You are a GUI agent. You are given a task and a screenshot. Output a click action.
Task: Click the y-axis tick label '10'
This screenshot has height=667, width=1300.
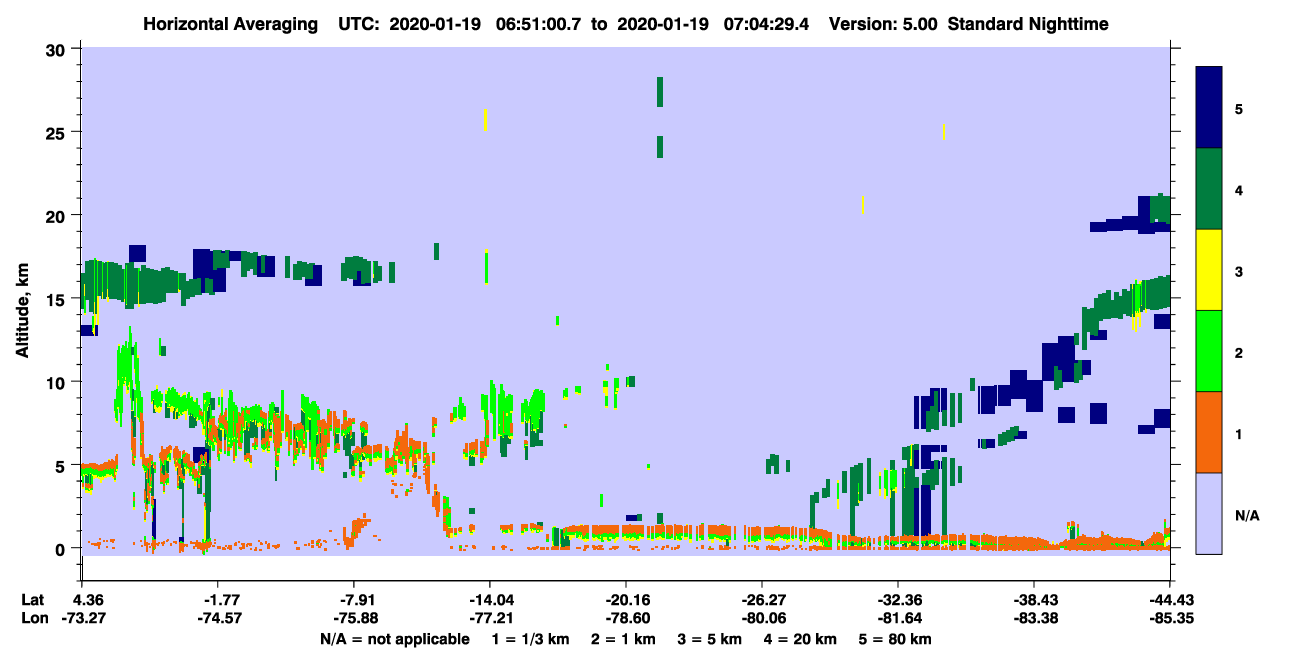coord(57,382)
